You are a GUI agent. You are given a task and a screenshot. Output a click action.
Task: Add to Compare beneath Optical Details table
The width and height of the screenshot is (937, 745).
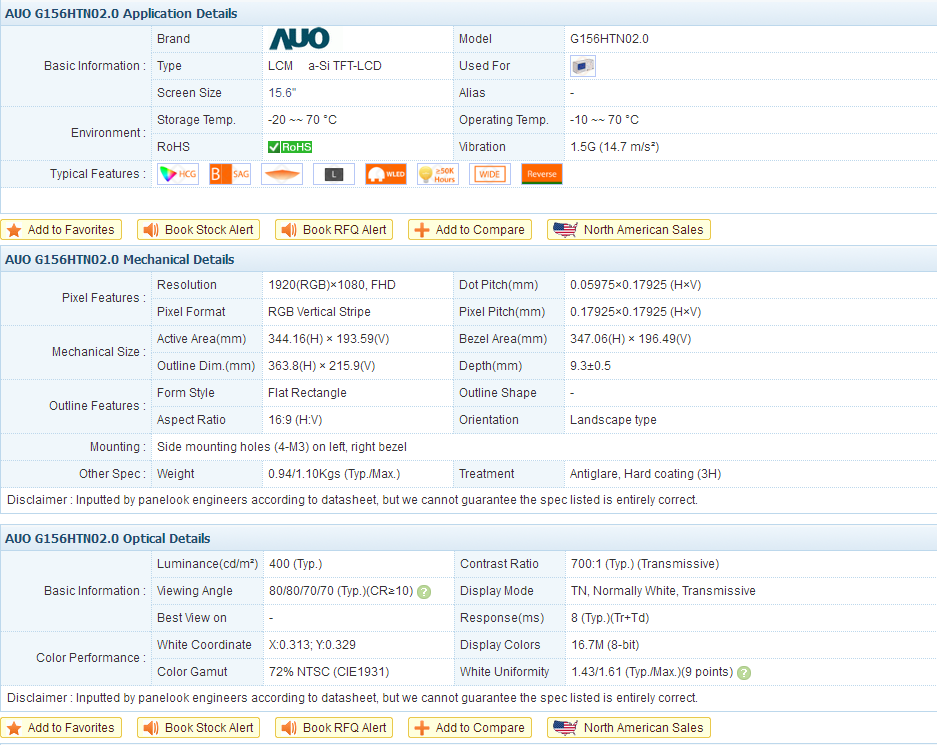470,728
